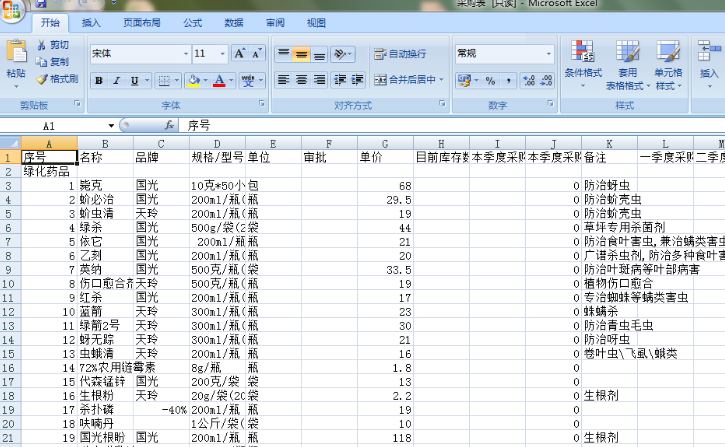Switch to the 插入 (Insert) tab

(91, 23)
